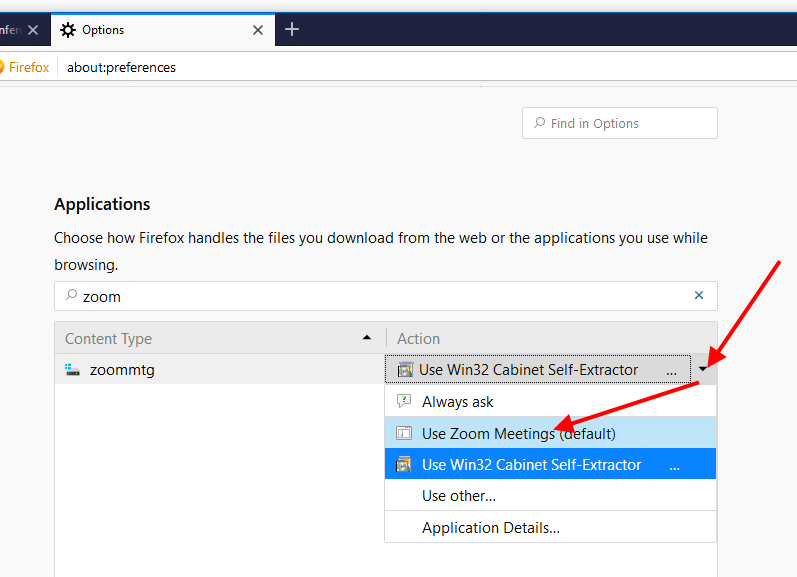Click the Zoom Meetings application icon in the list
The width and height of the screenshot is (797, 577).
pos(404,433)
